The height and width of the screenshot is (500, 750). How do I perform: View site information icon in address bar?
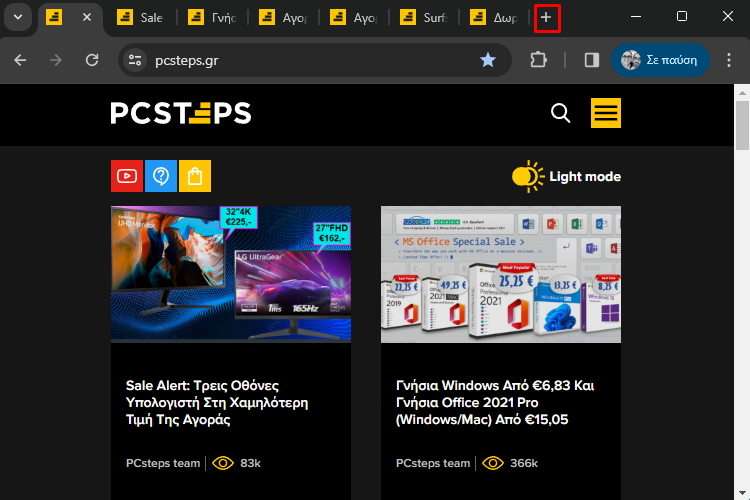135,60
